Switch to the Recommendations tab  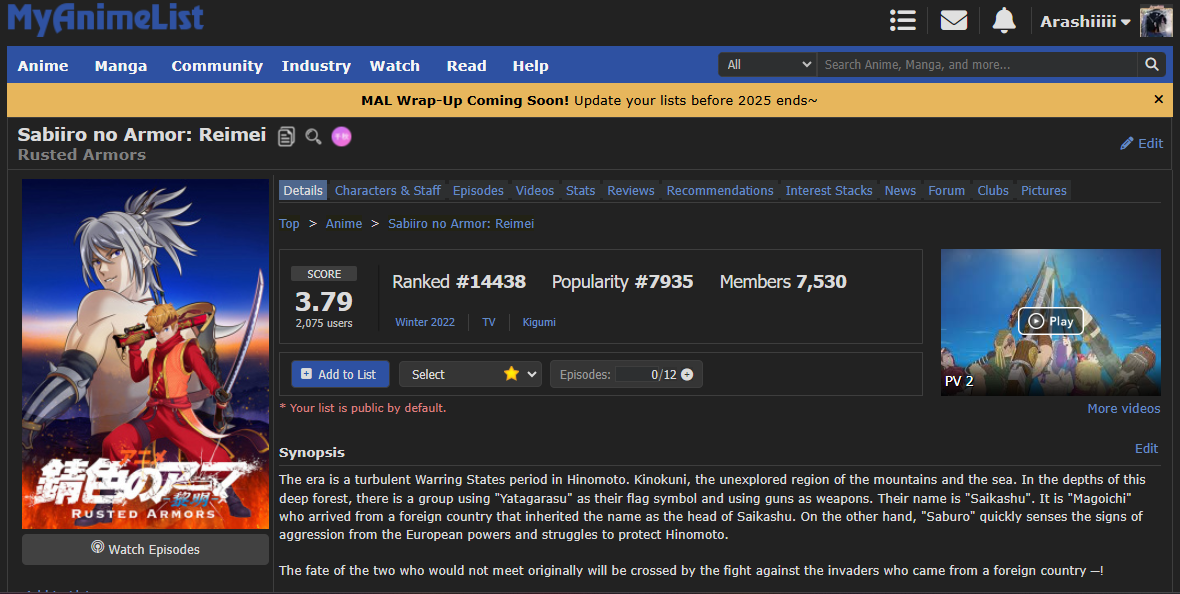(720, 190)
